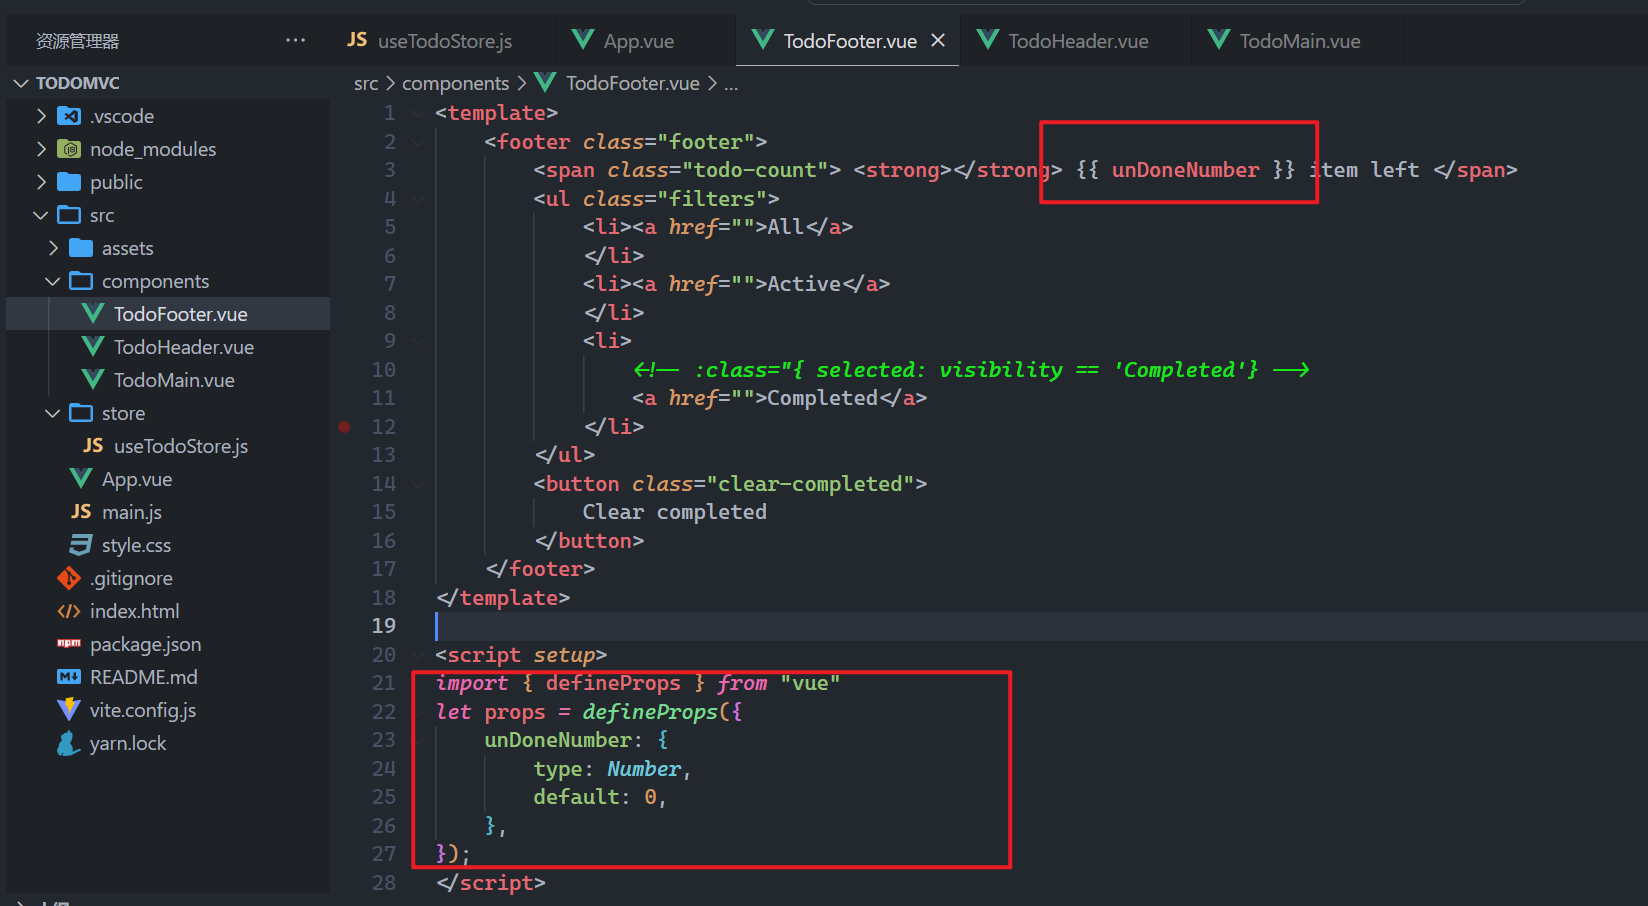Click git icon beside .gitignore

tap(69, 578)
